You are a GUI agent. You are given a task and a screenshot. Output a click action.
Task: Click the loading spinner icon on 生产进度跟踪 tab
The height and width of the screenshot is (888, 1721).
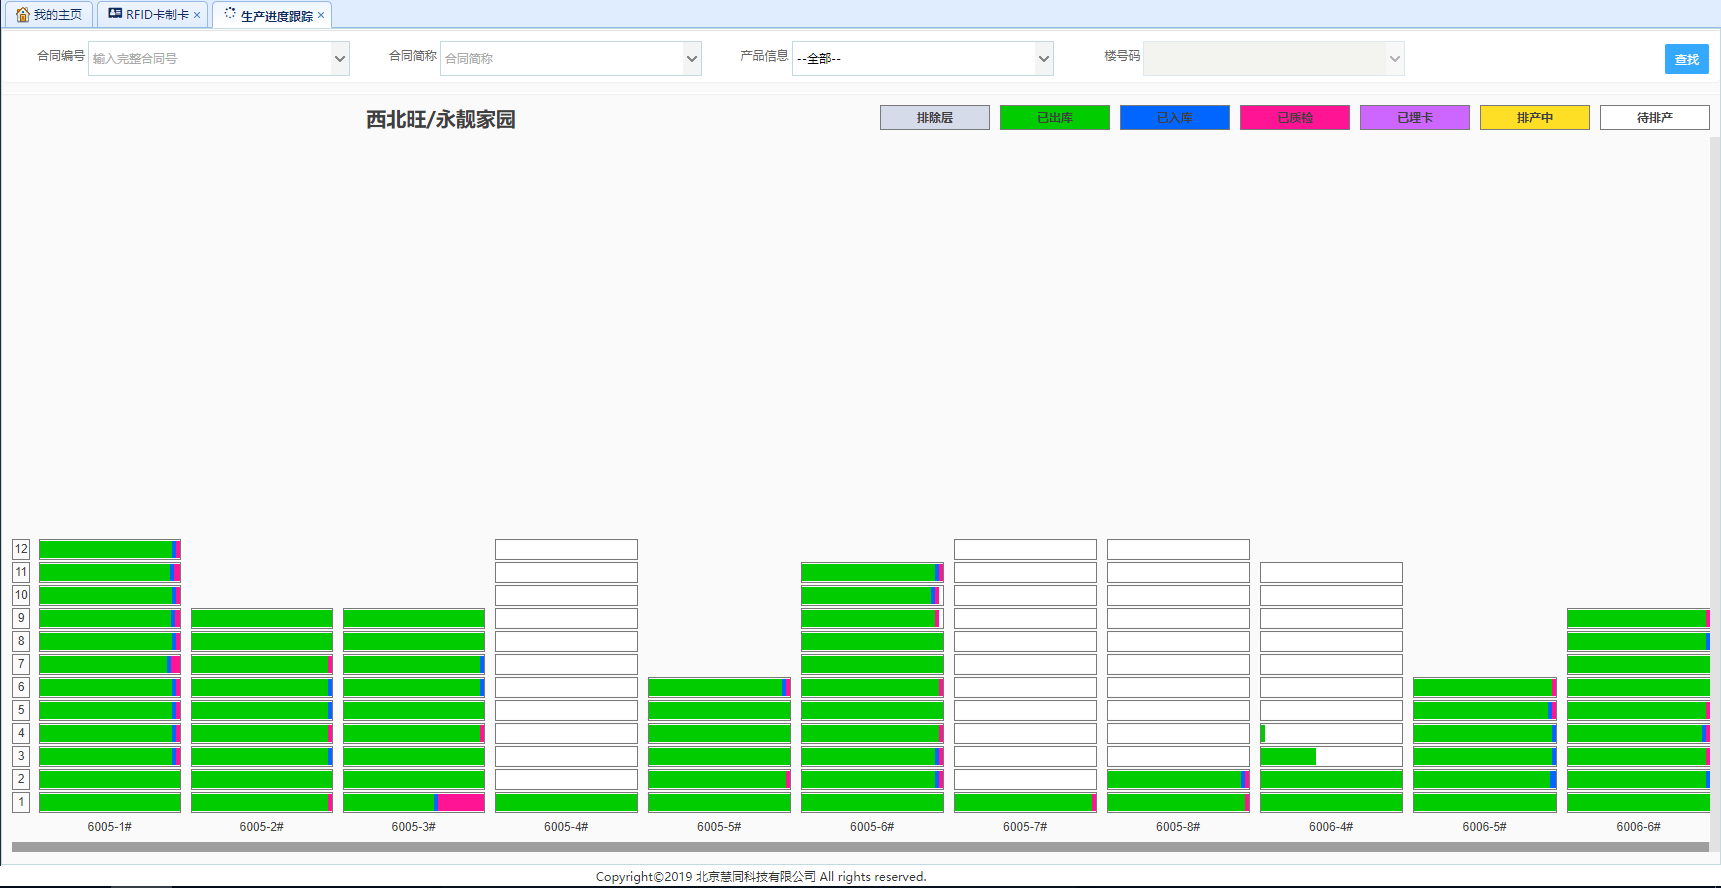(x=230, y=14)
